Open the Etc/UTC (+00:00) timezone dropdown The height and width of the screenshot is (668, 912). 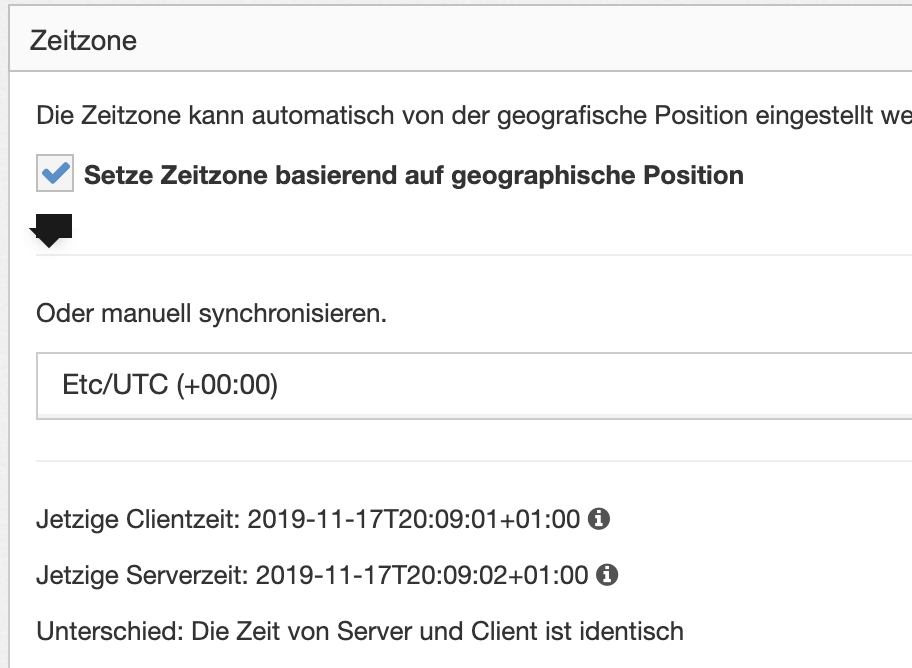tap(474, 385)
